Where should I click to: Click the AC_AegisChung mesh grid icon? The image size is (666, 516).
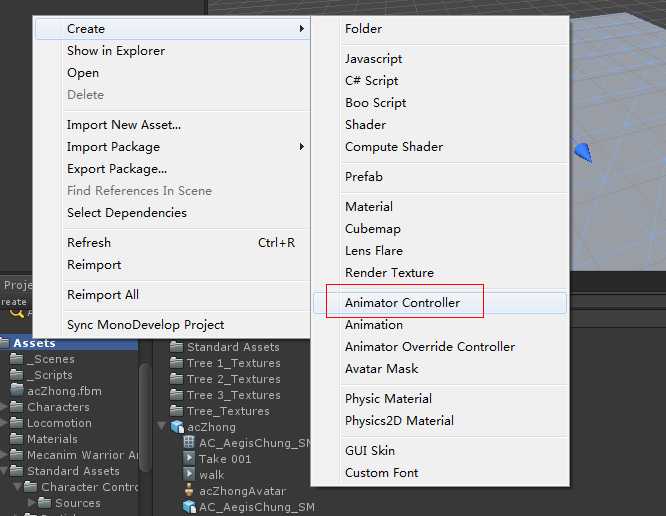[x=189, y=443]
